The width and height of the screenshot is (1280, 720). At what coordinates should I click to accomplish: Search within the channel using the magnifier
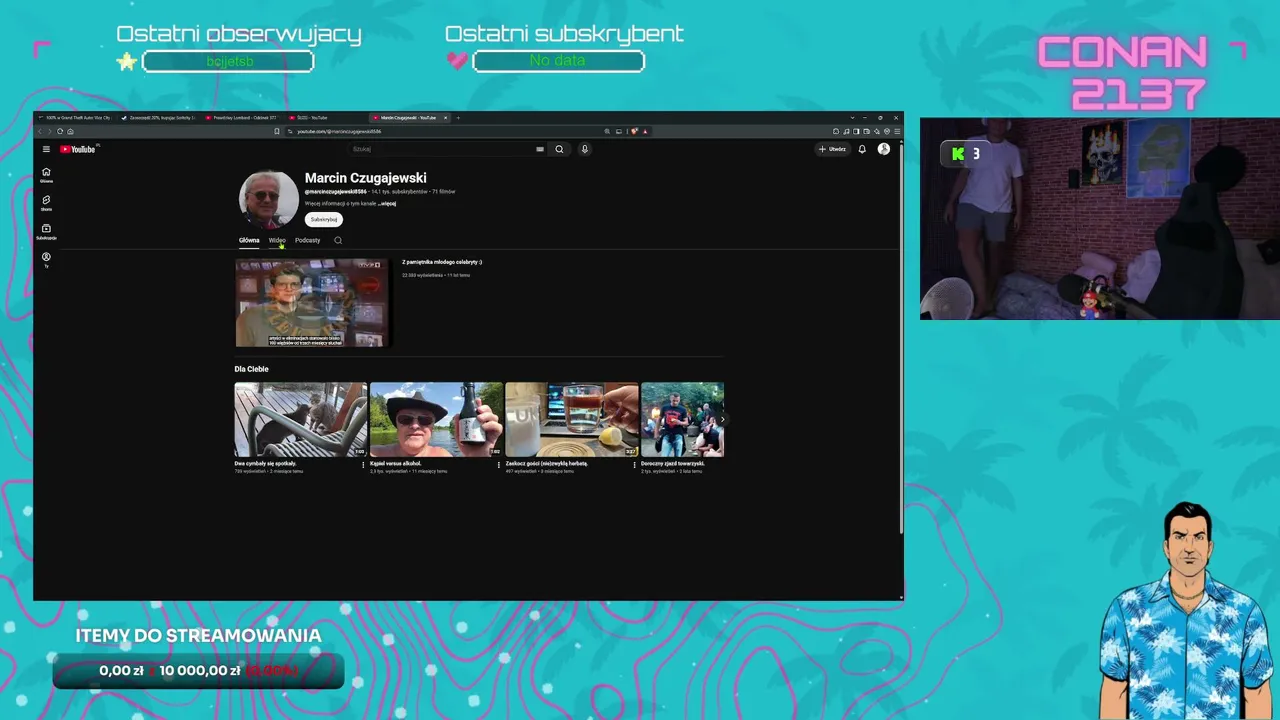[338, 240]
